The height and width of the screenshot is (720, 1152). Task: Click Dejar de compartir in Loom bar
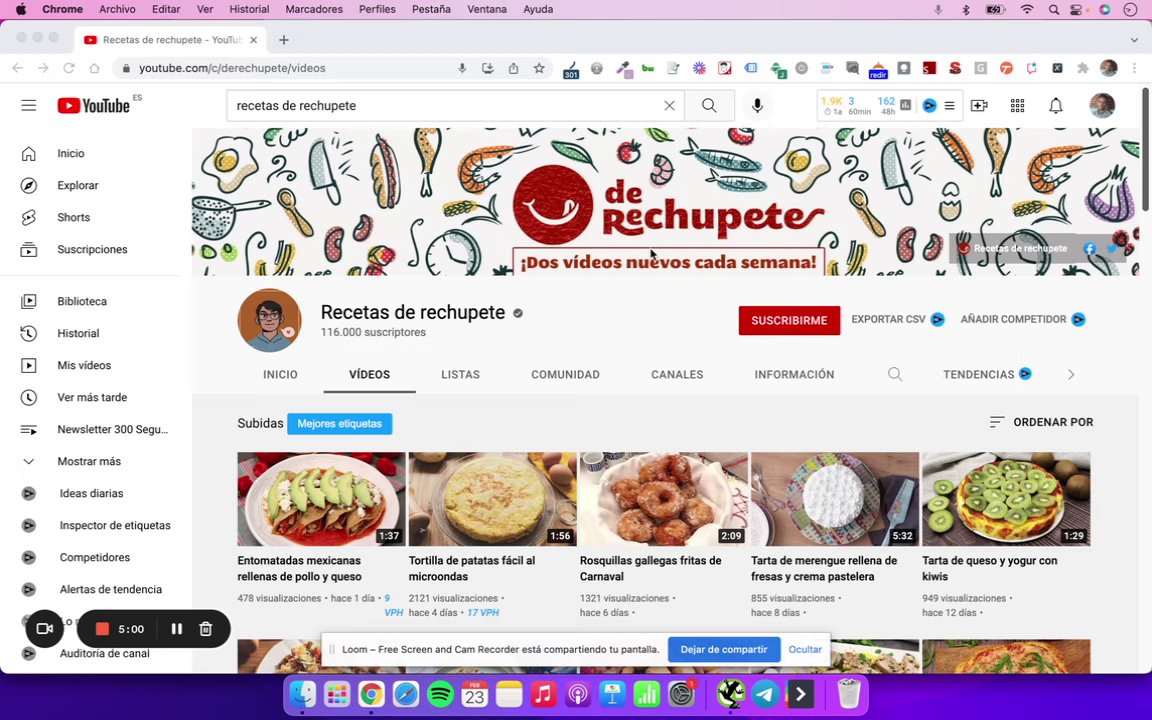click(x=724, y=649)
